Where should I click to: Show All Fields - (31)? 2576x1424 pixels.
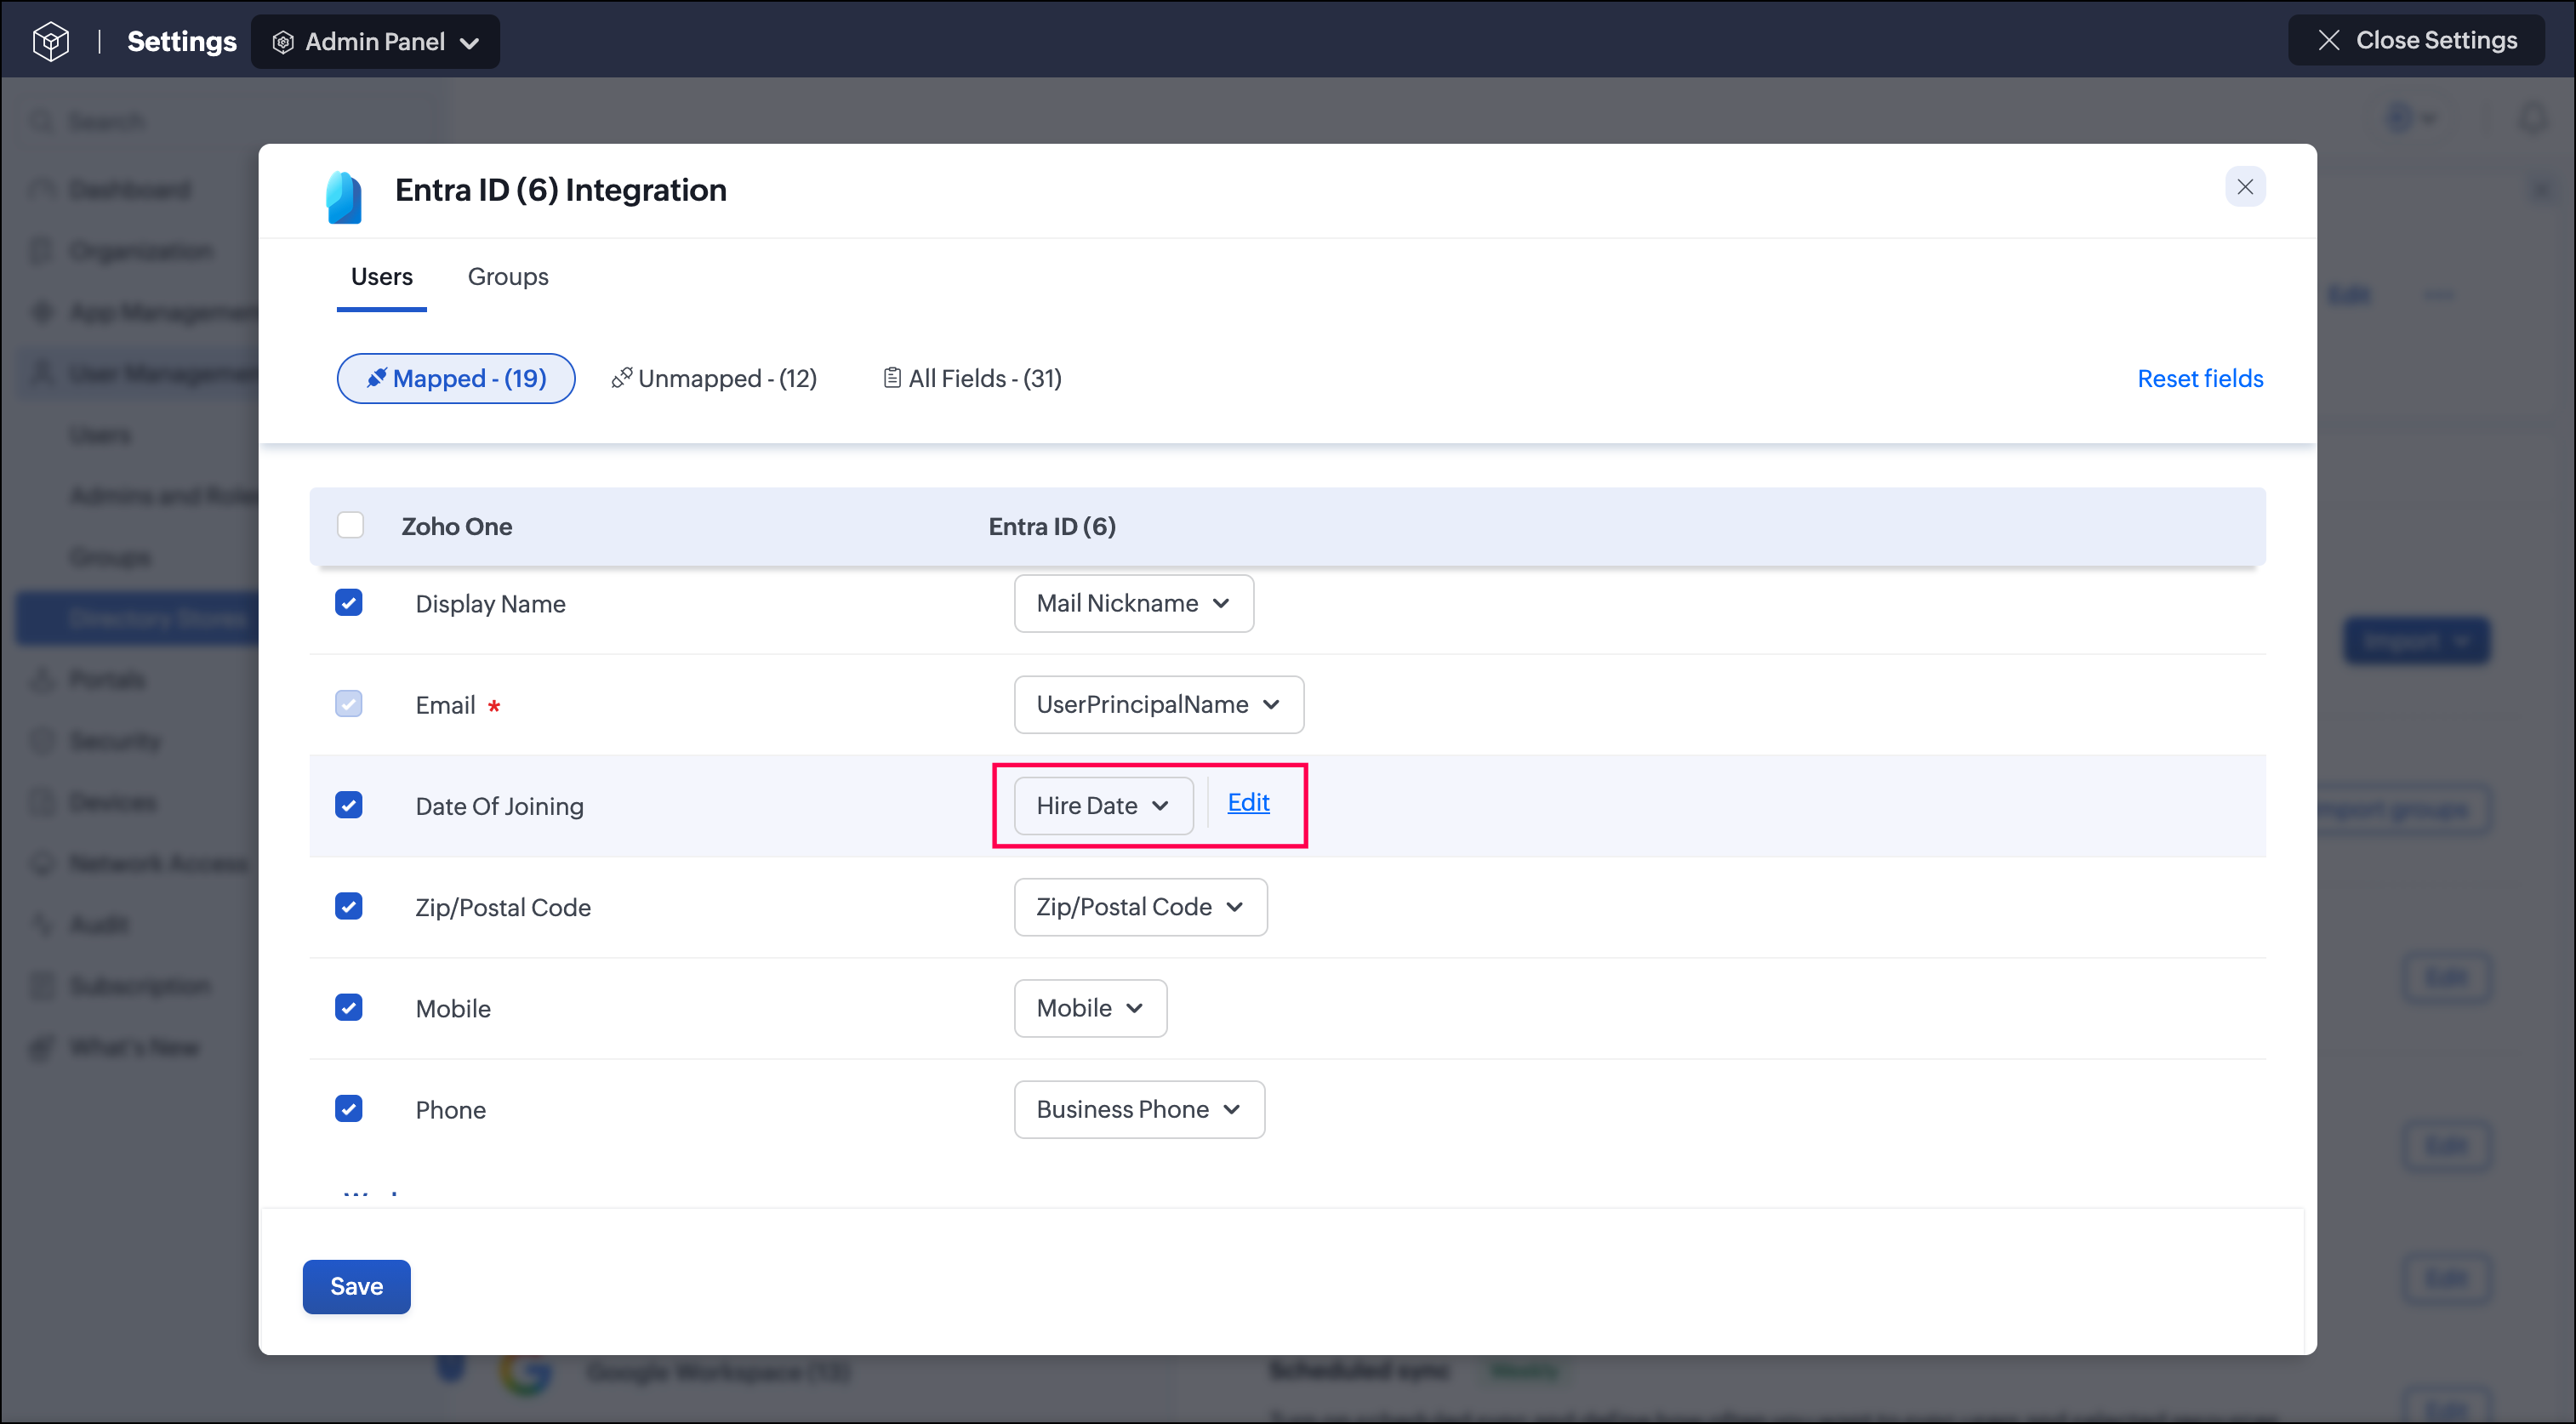[972, 378]
